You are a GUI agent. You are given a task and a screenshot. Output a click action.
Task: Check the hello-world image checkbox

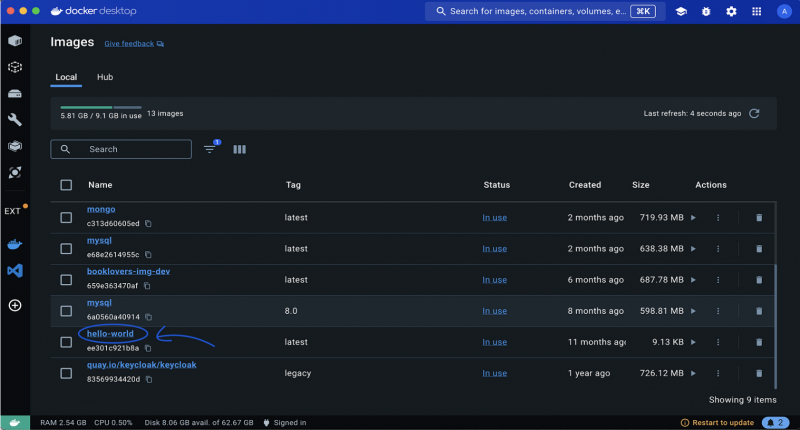click(66, 342)
